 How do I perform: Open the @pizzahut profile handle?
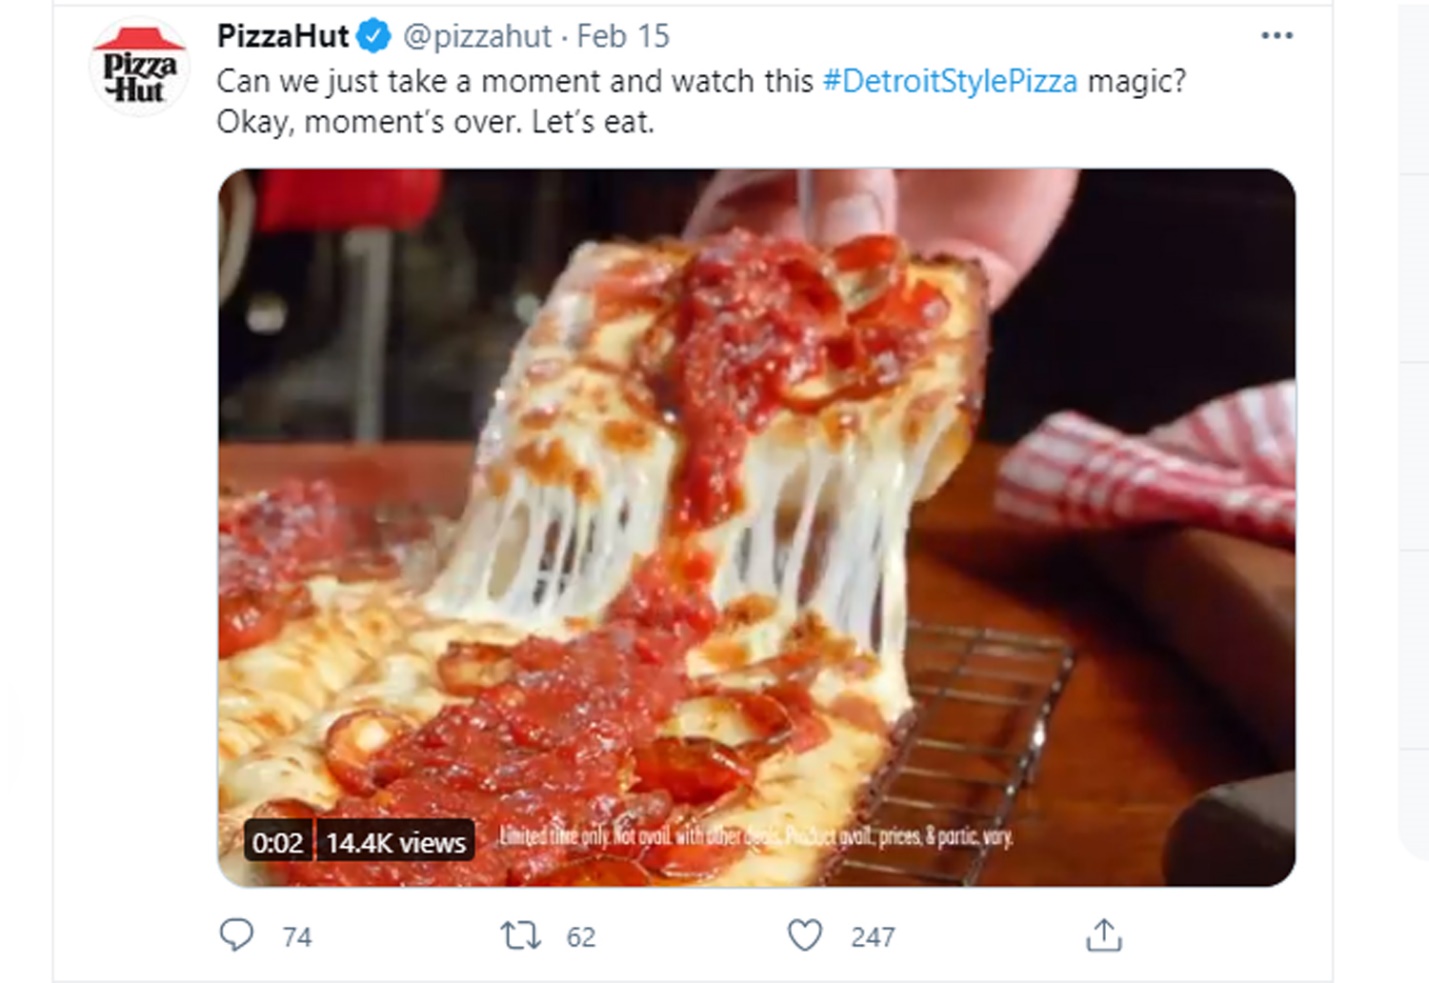475,35
